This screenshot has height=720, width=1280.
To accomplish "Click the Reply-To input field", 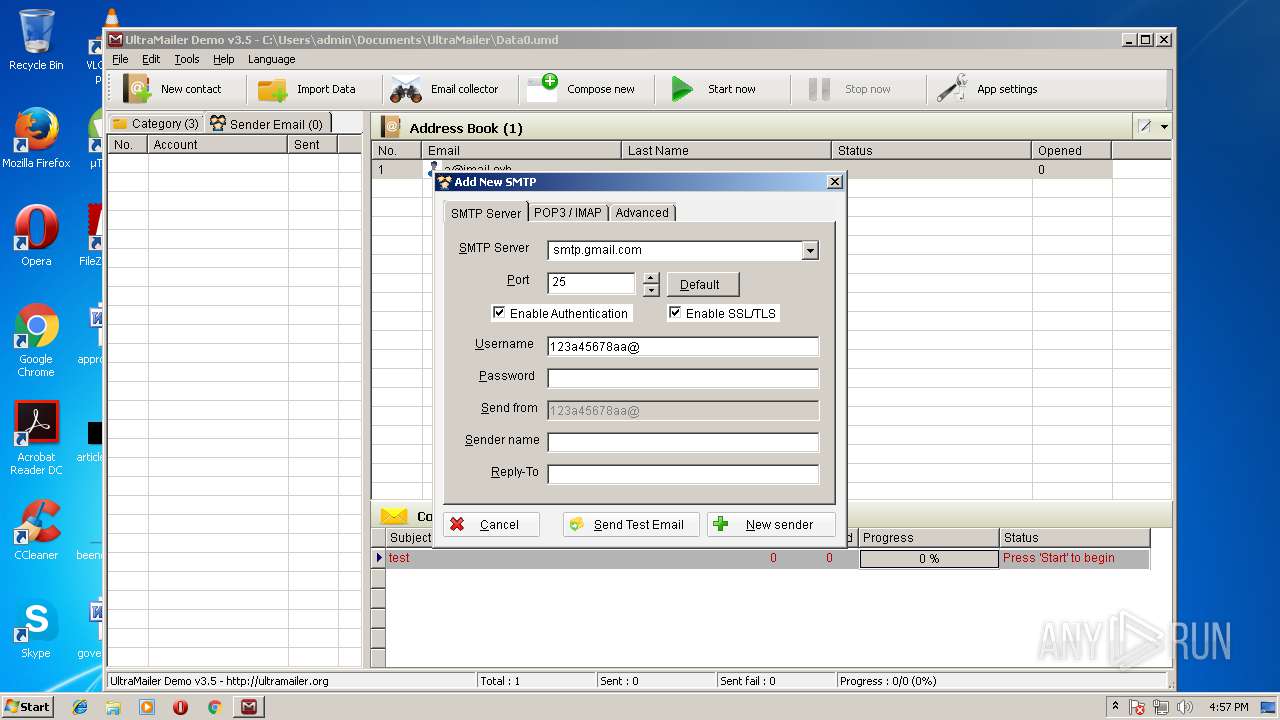I will 683,474.
